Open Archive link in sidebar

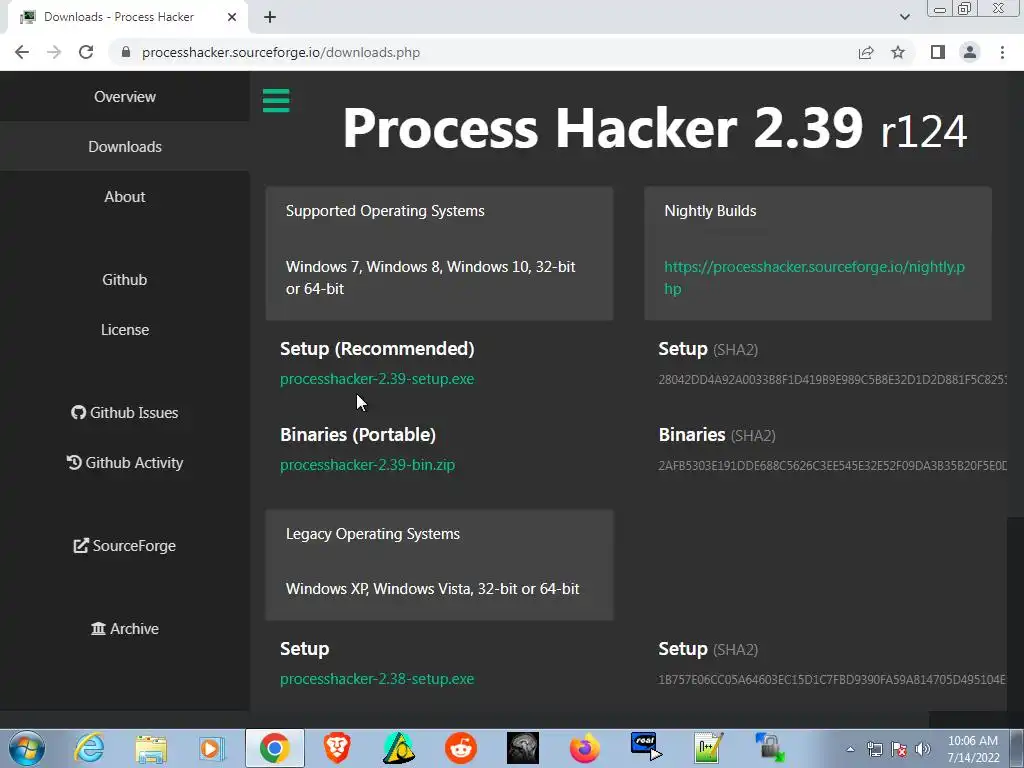tap(125, 629)
